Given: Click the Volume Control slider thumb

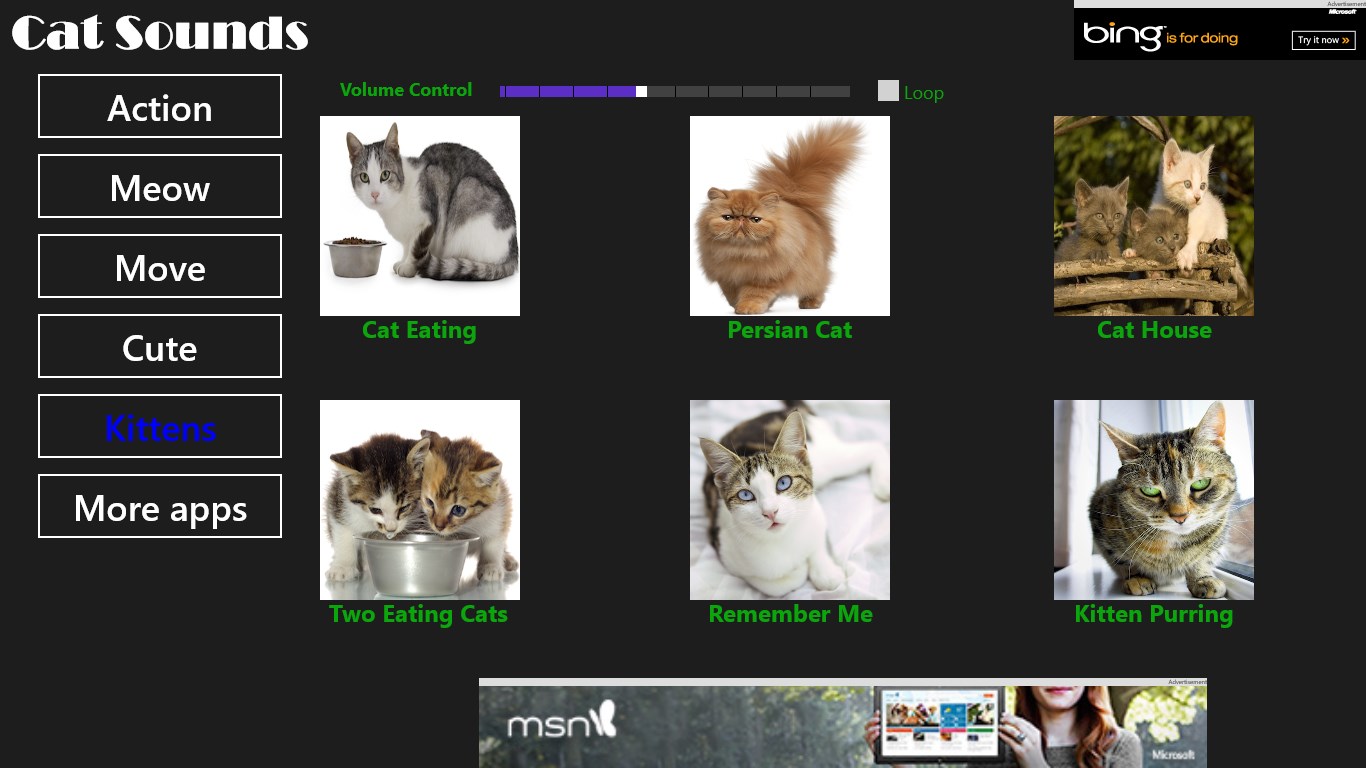Looking at the screenshot, I should click(x=641, y=91).
